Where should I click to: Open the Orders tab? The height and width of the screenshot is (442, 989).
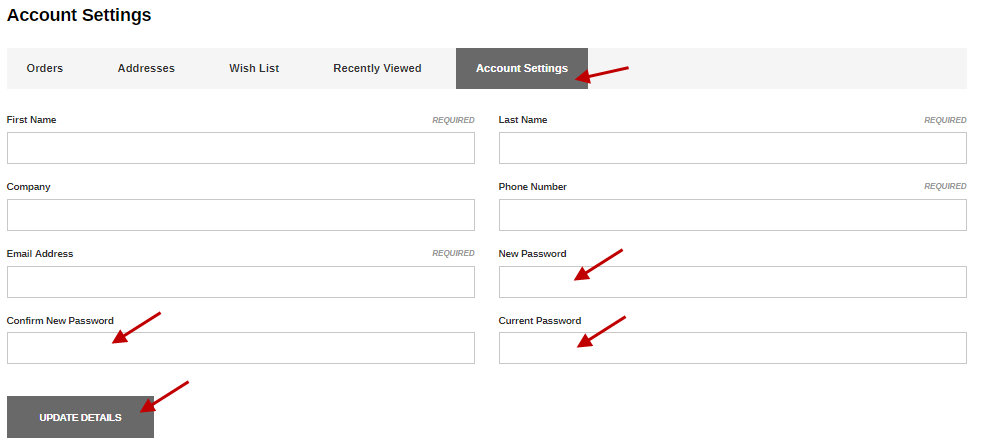point(45,68)
